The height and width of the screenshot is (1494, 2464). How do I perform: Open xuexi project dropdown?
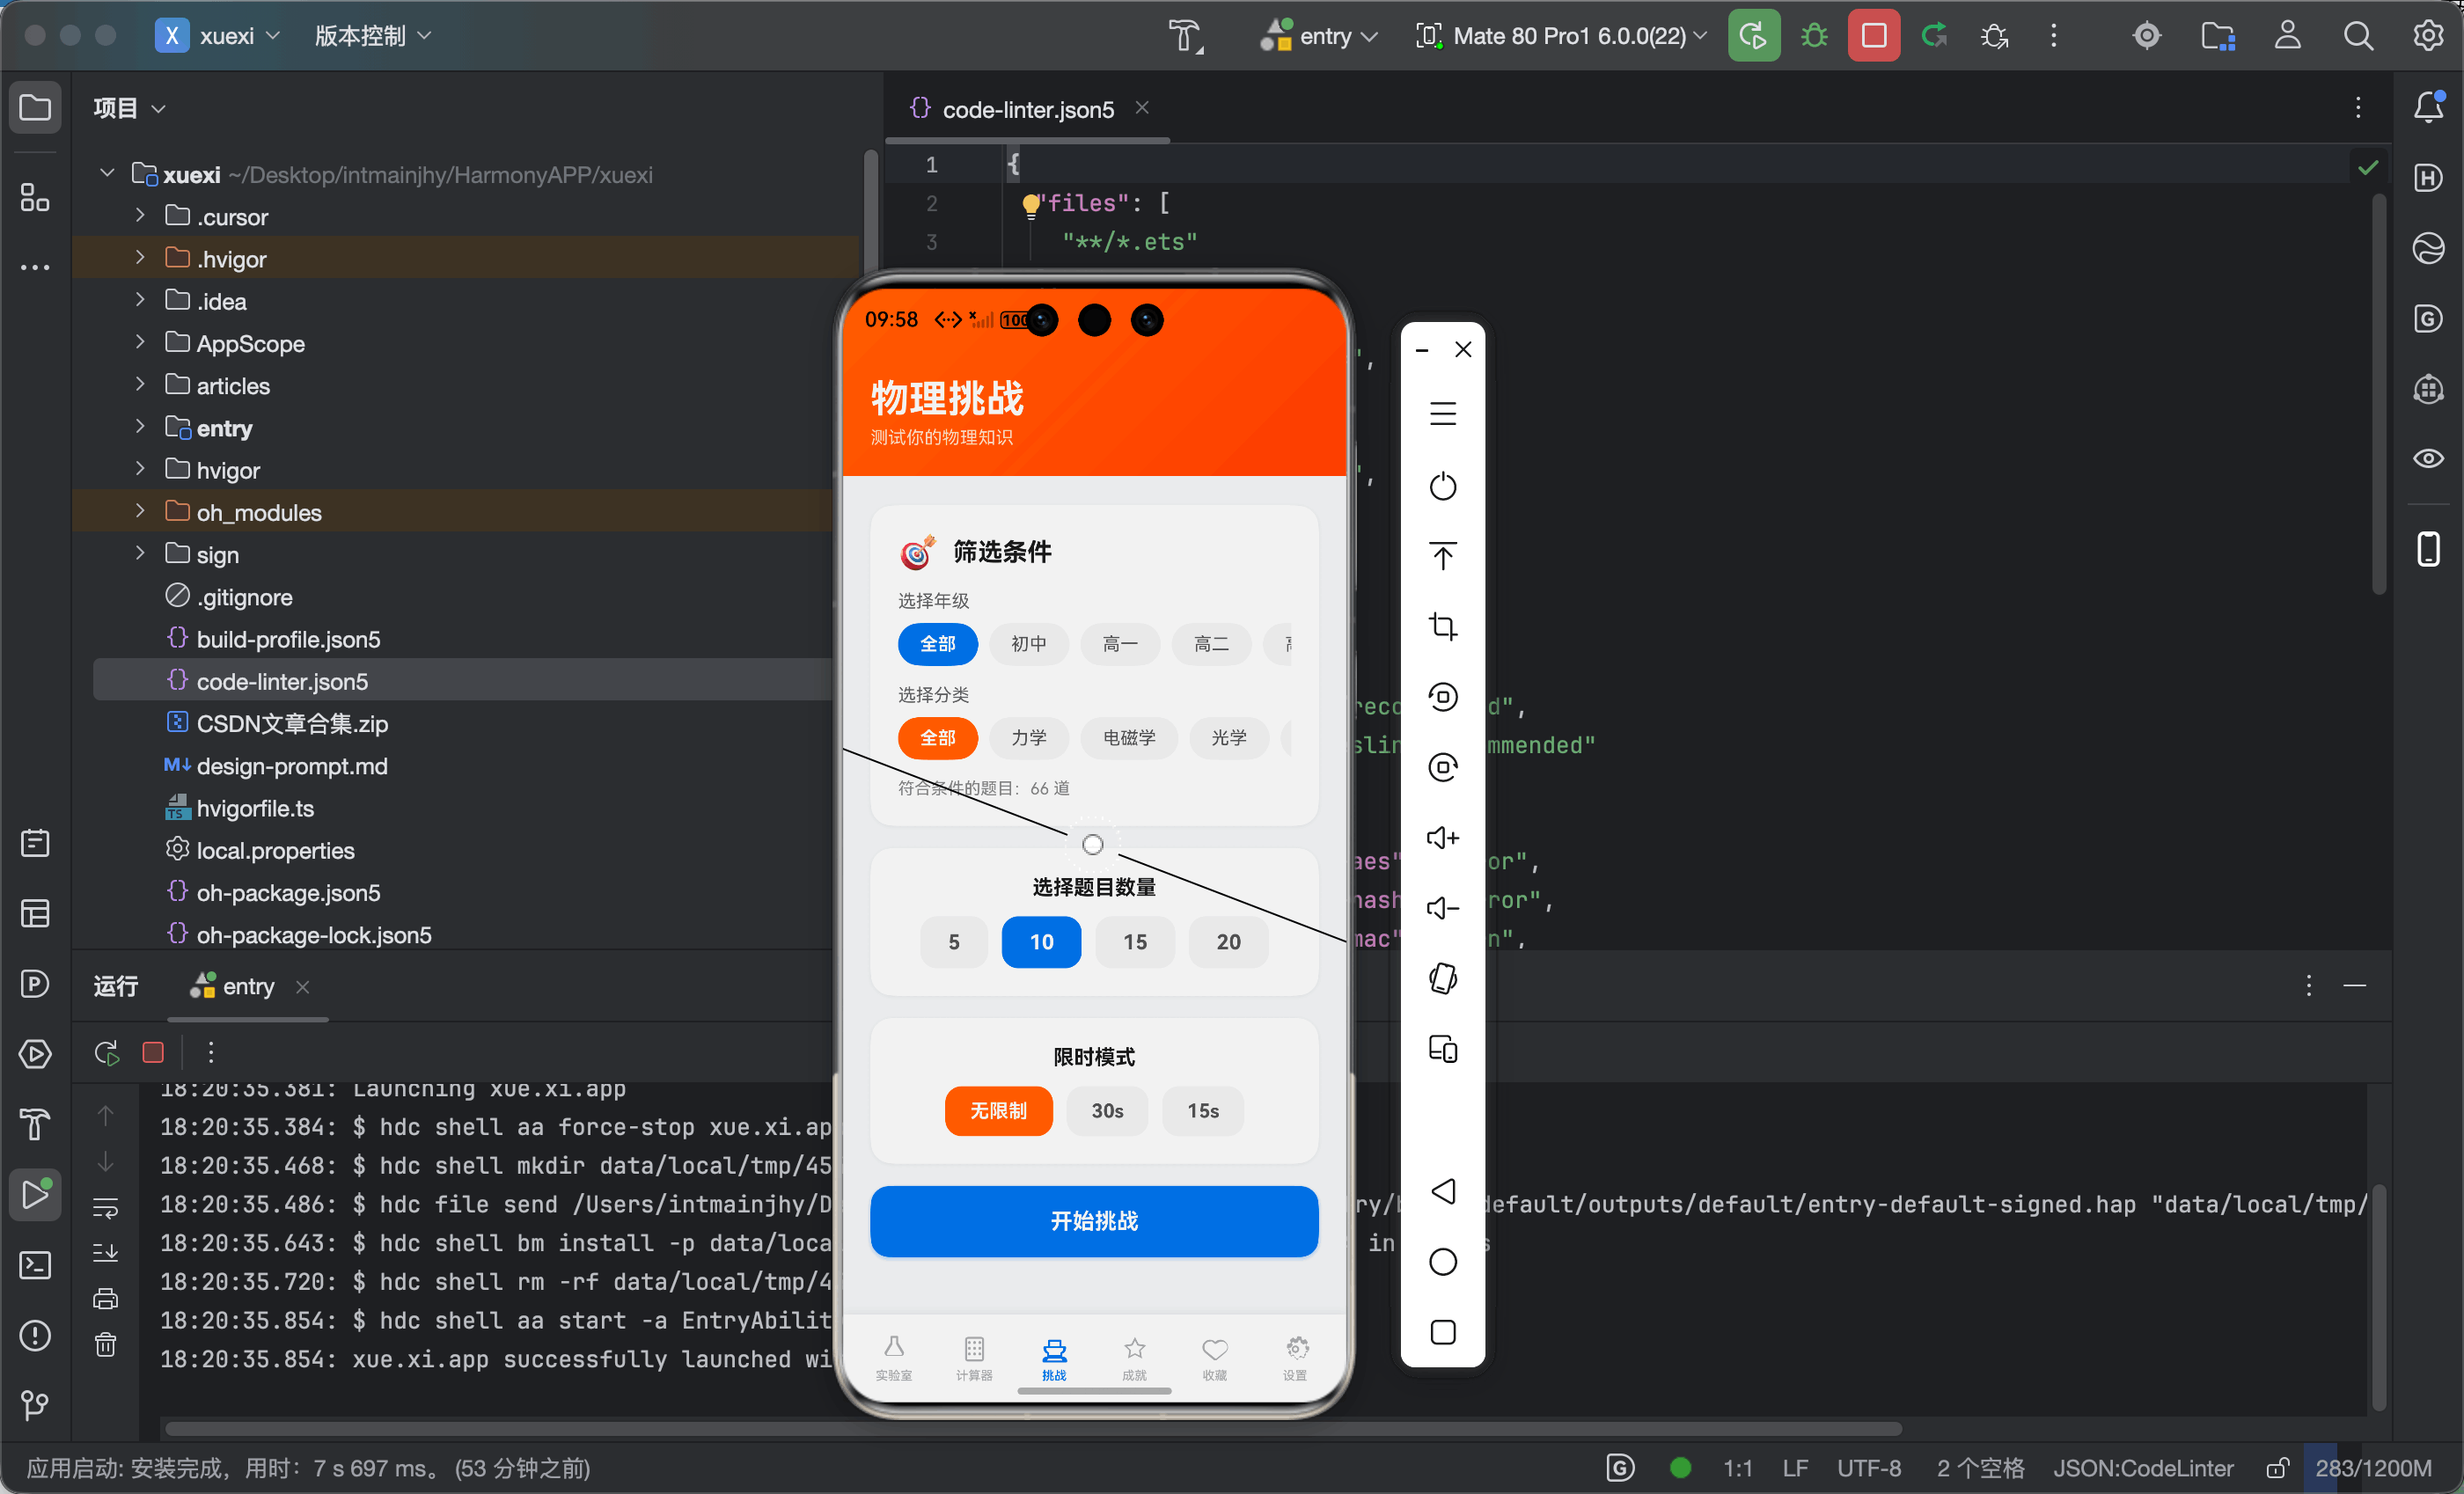(219, 36)
